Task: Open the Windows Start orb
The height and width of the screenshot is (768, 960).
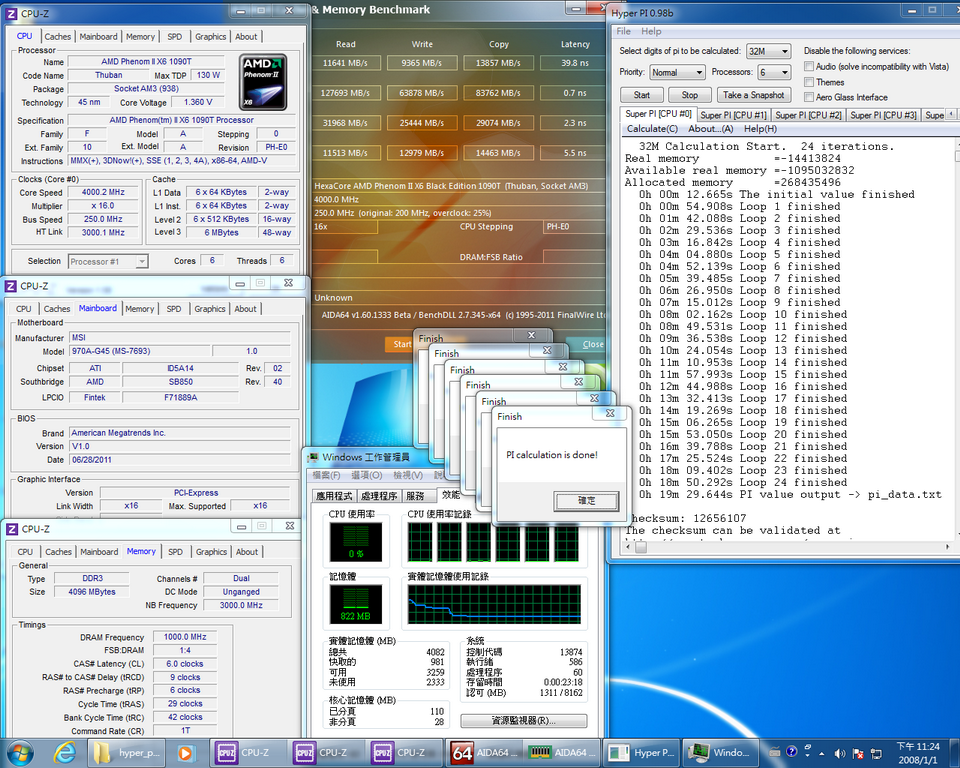Action: pyautogui.click(x=19, y=753)
